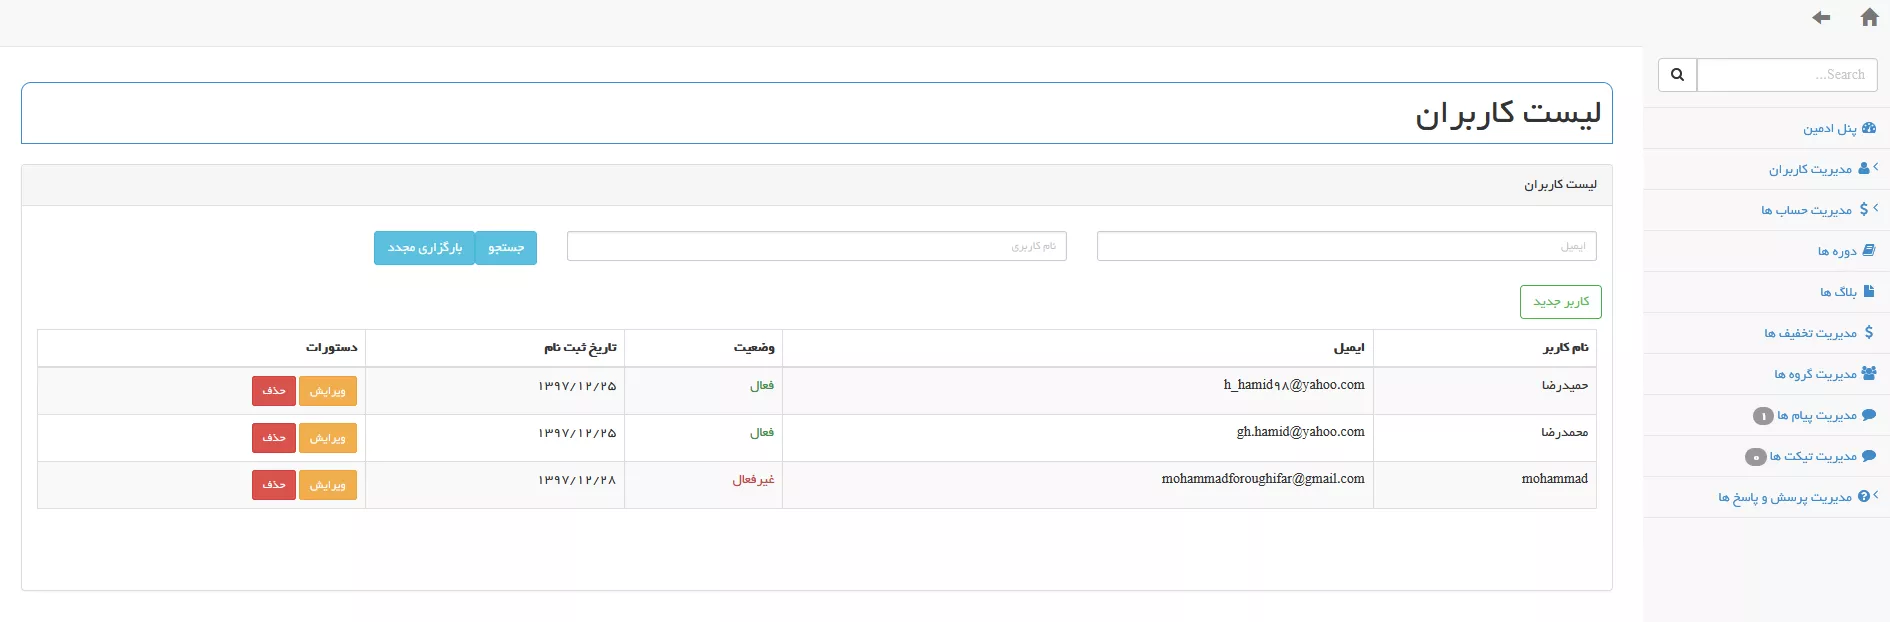
Task: Open بلاگ ها menu item
Action: 1838,292
